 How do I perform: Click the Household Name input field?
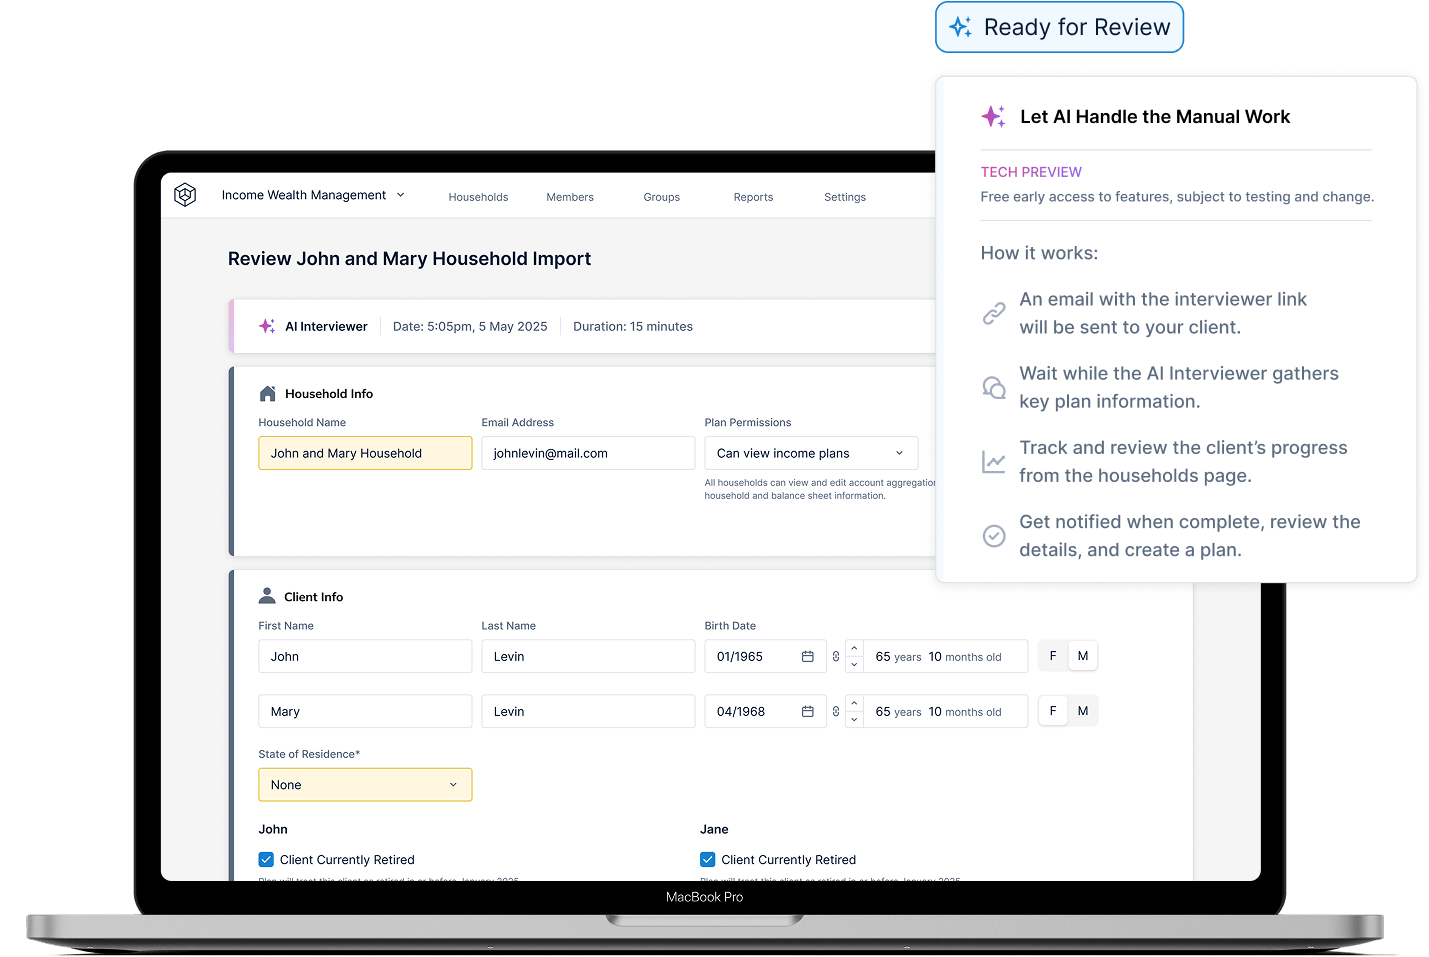click(365, 453)
